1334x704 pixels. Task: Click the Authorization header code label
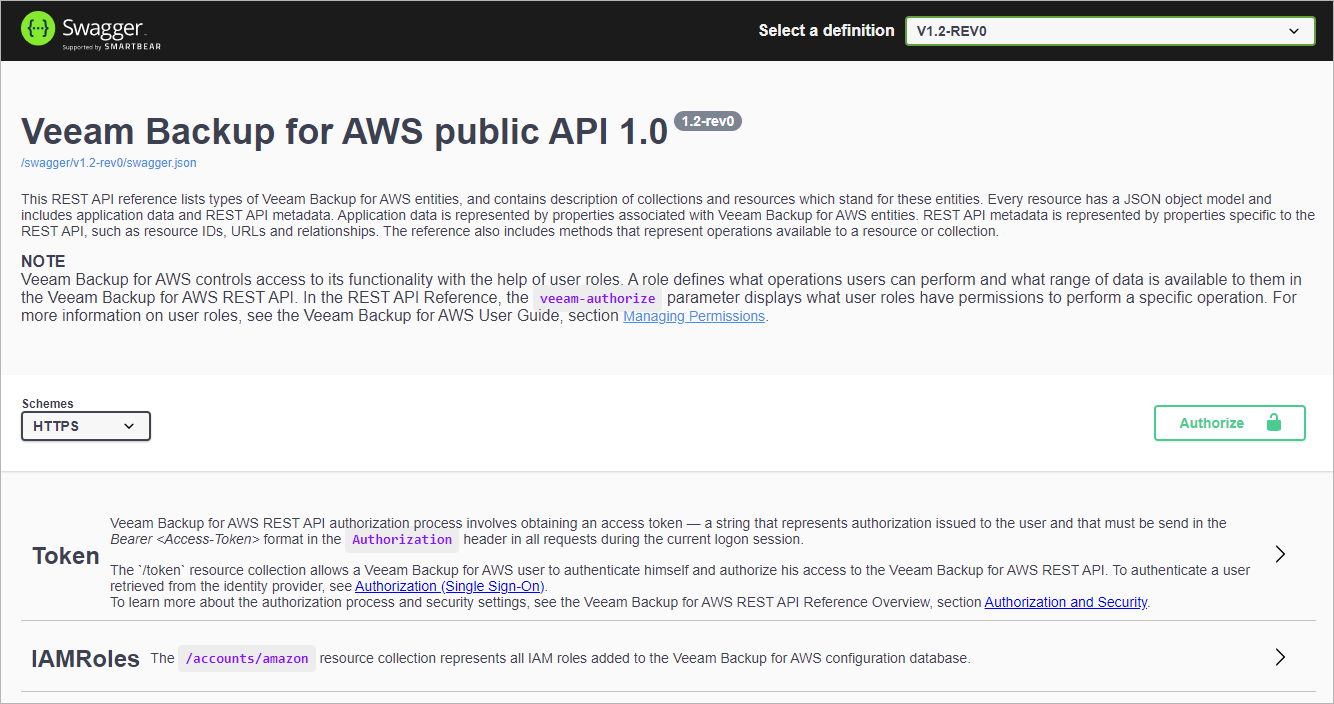402,540
